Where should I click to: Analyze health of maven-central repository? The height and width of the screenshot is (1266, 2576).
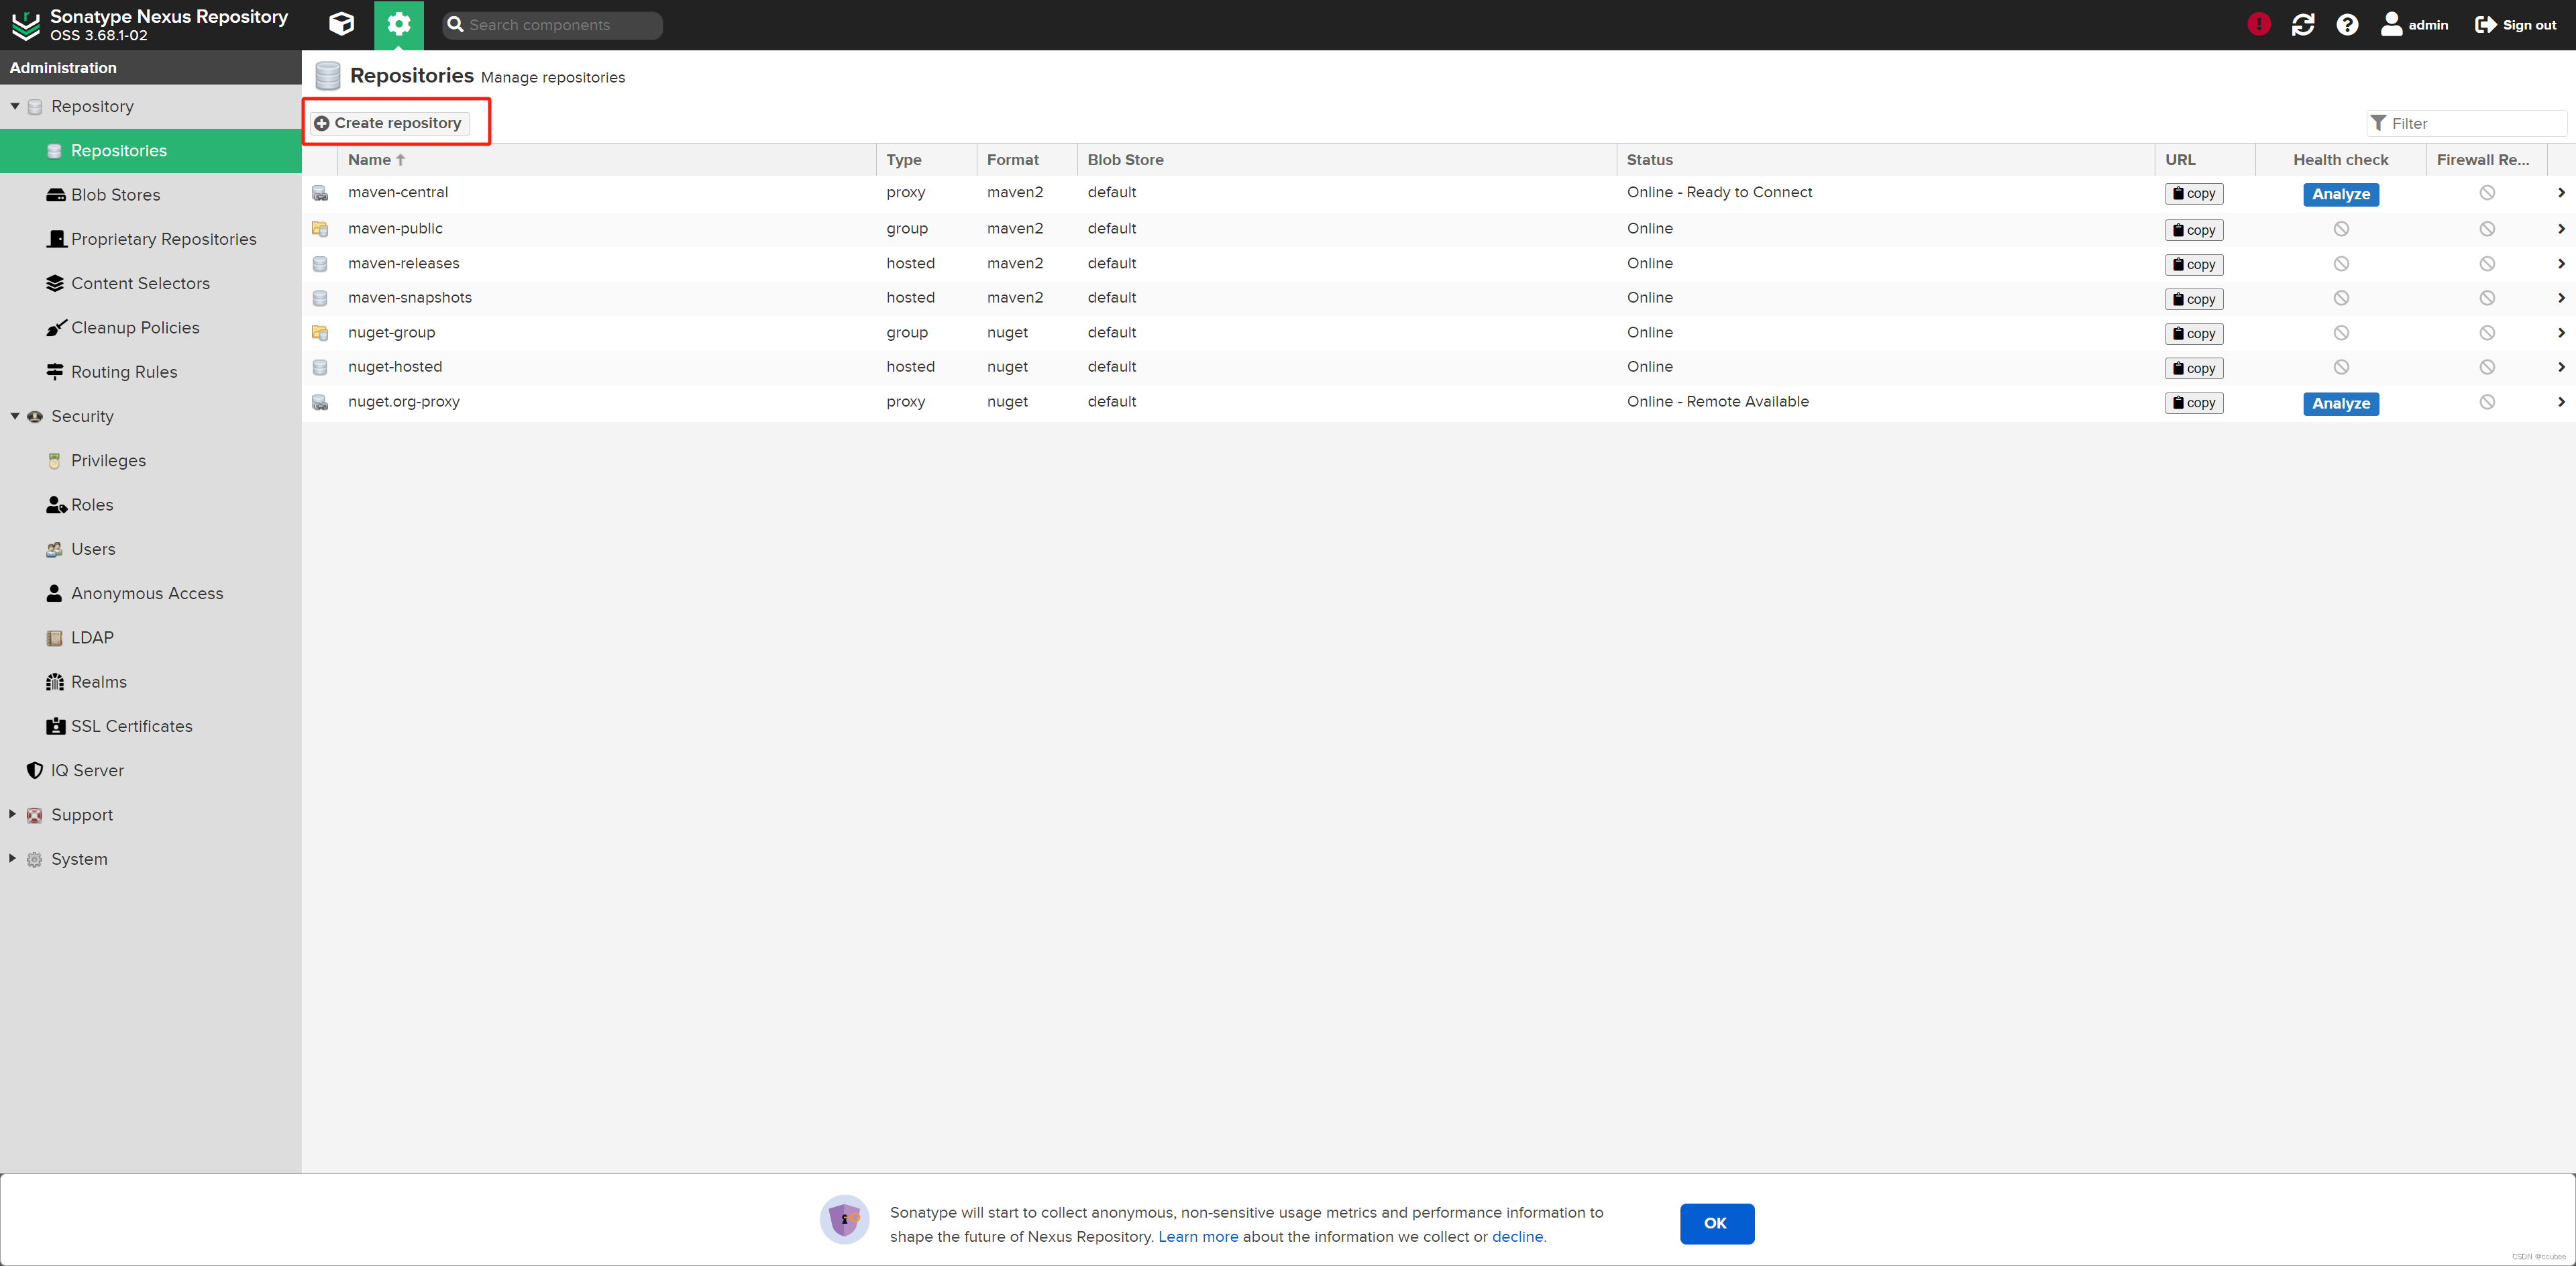click(2340, 194)
